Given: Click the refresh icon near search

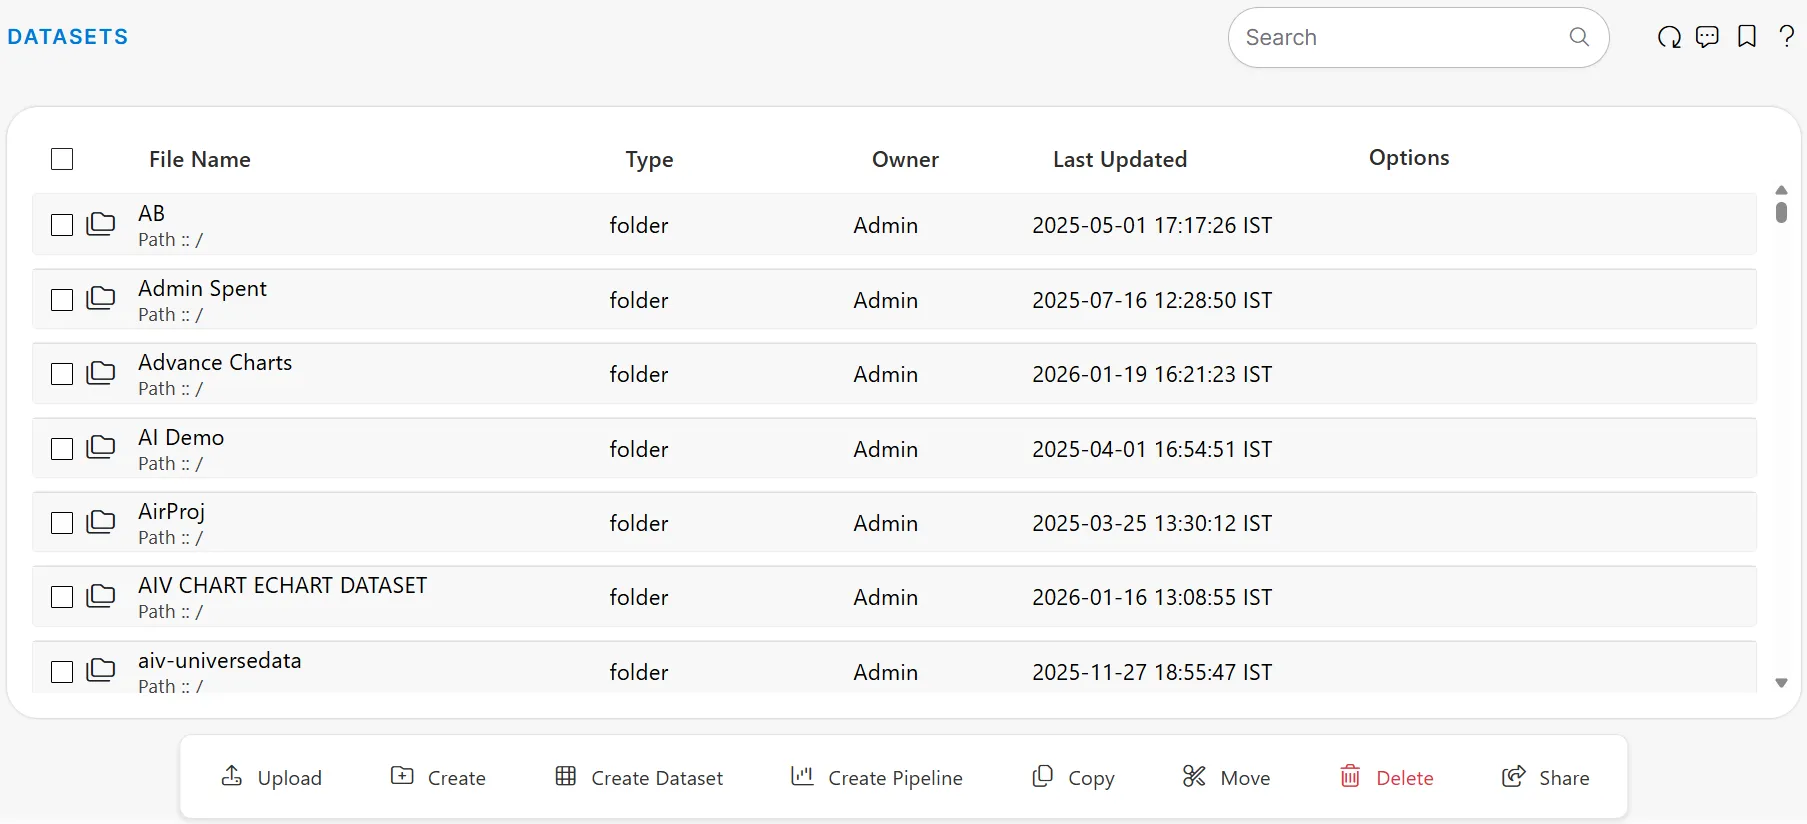Looking at the screenshot, I should tap(1669, 38).
